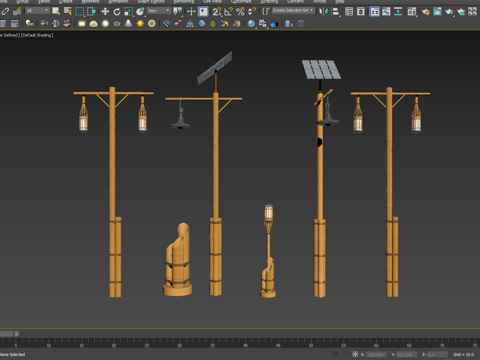Select the Bind to Space Warp tool
Viewport: 480px width, 360px height.
pyautogui.click(x=17, y=12)
